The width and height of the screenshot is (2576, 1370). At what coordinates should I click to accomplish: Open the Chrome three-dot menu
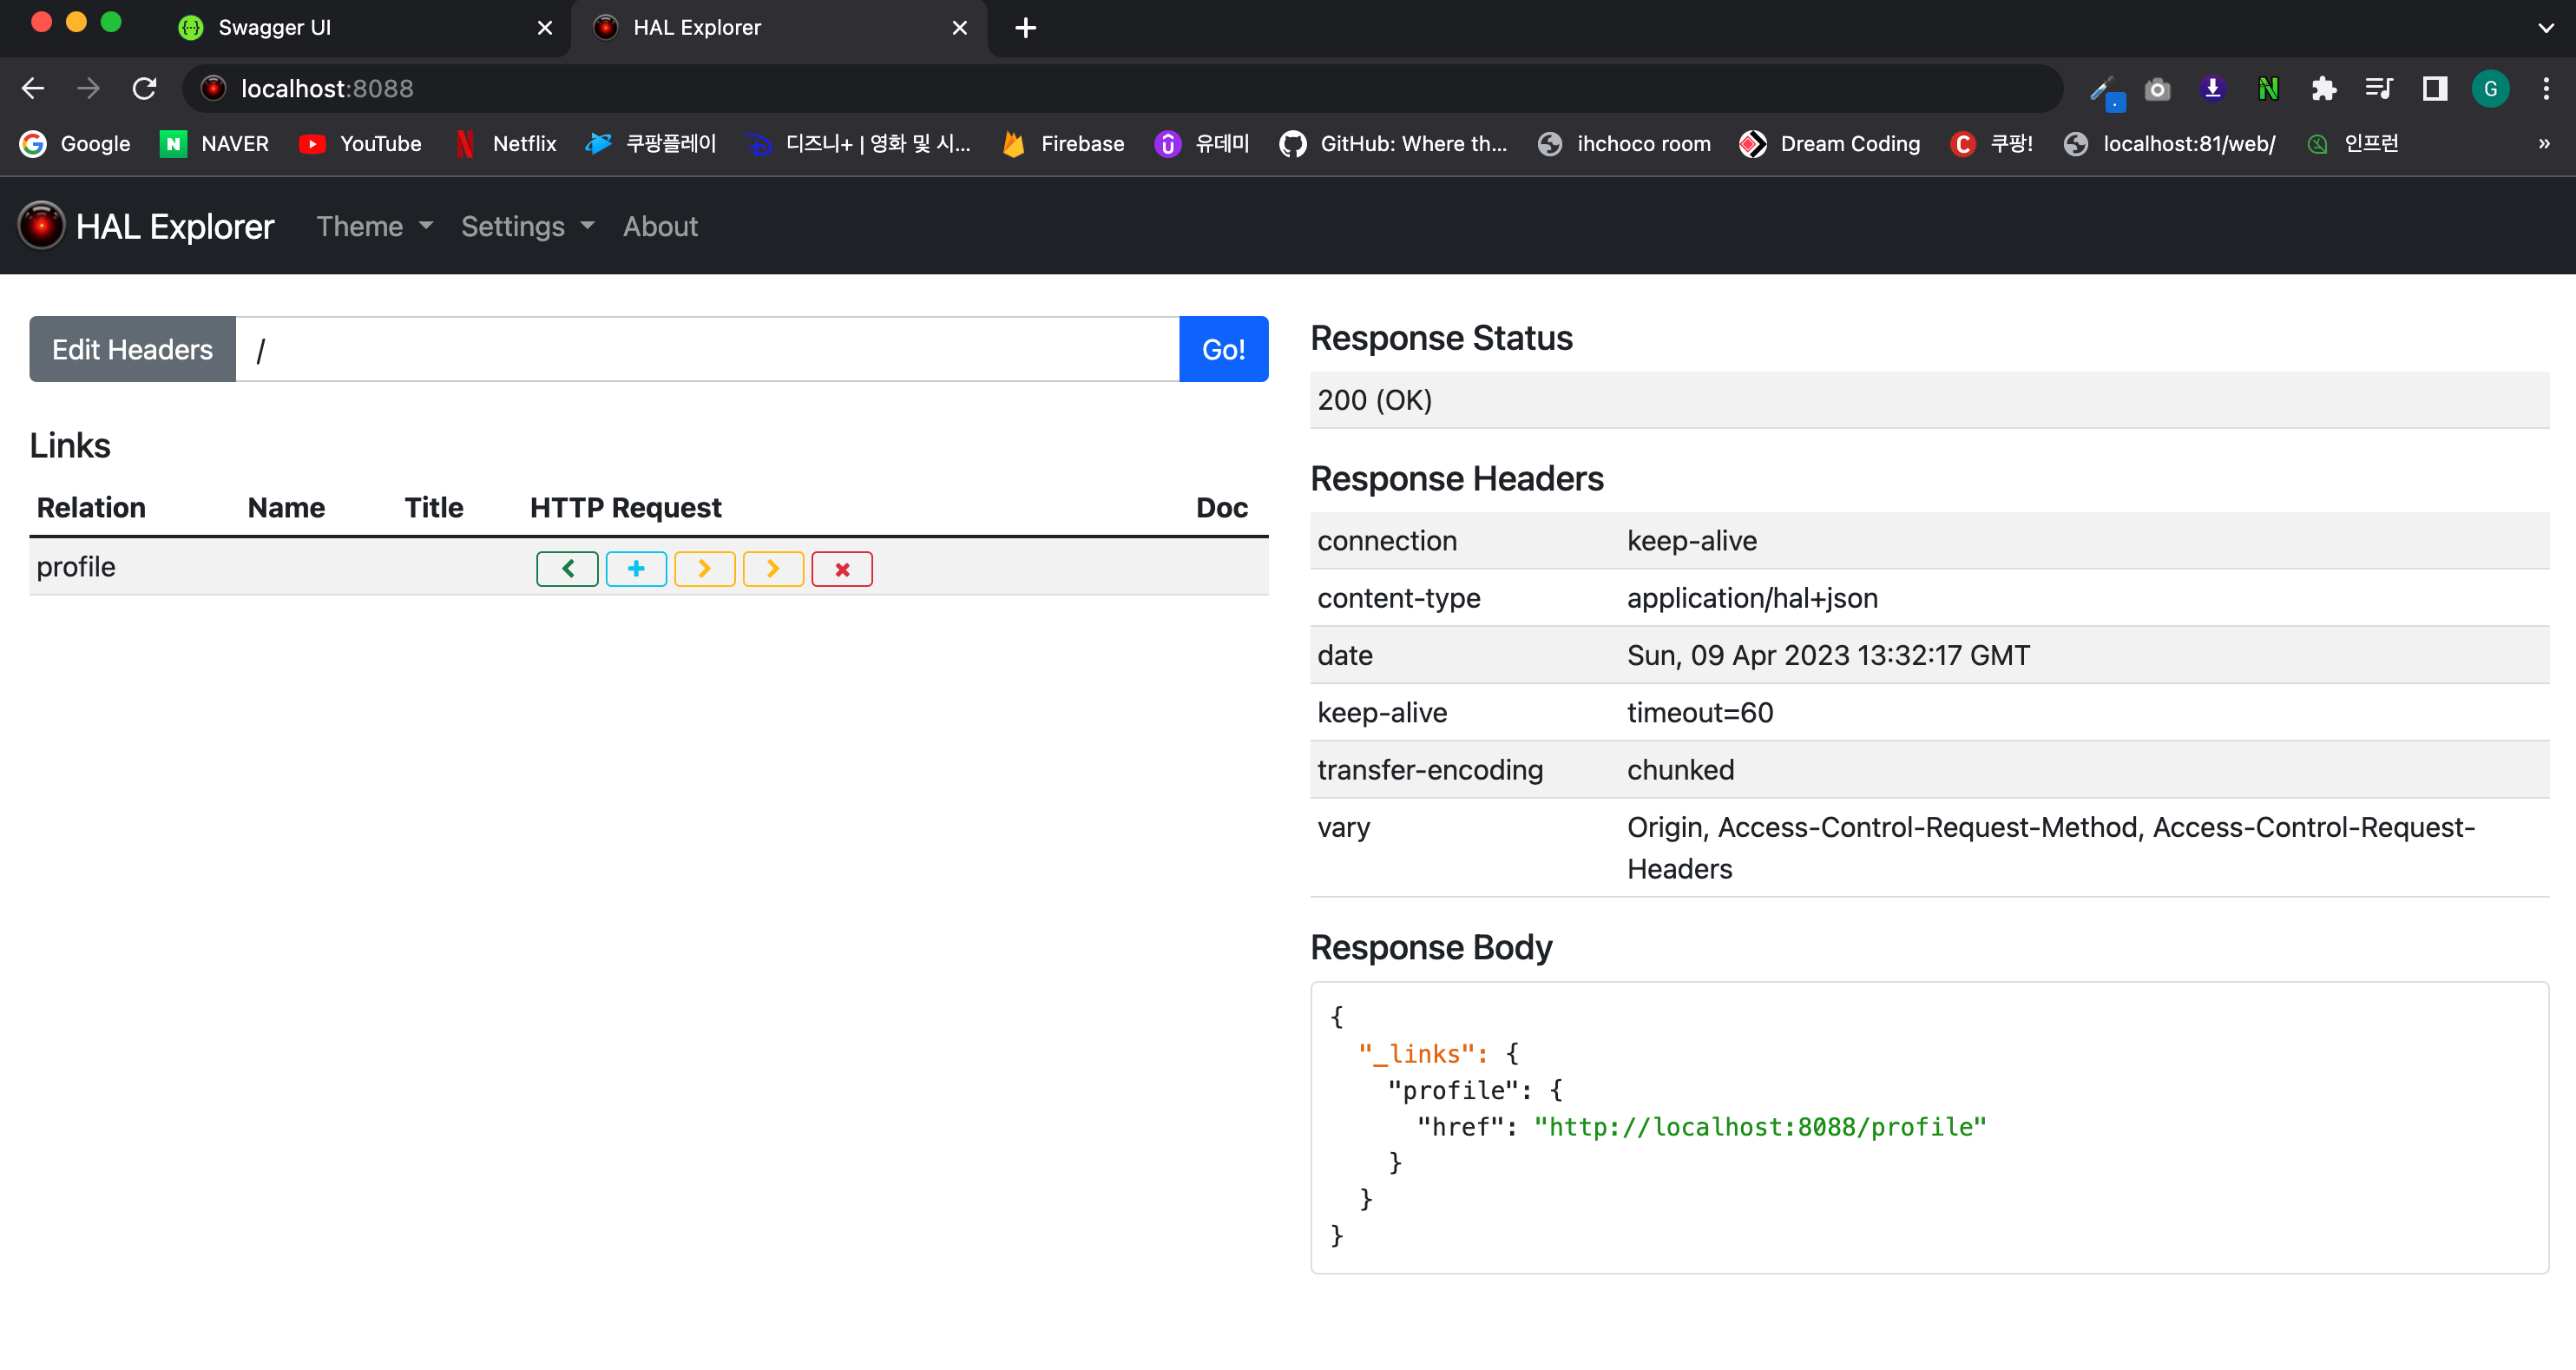point(2546,89)
